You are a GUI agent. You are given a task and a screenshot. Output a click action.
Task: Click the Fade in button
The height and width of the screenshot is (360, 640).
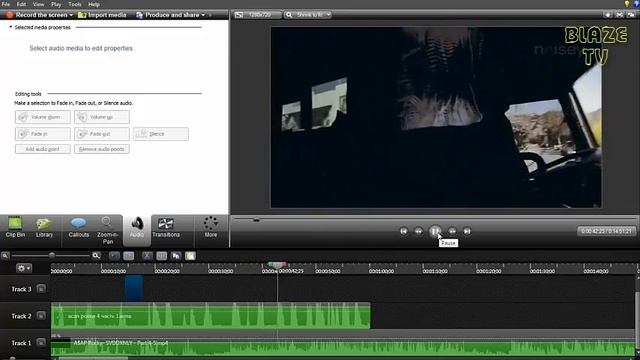43,134
